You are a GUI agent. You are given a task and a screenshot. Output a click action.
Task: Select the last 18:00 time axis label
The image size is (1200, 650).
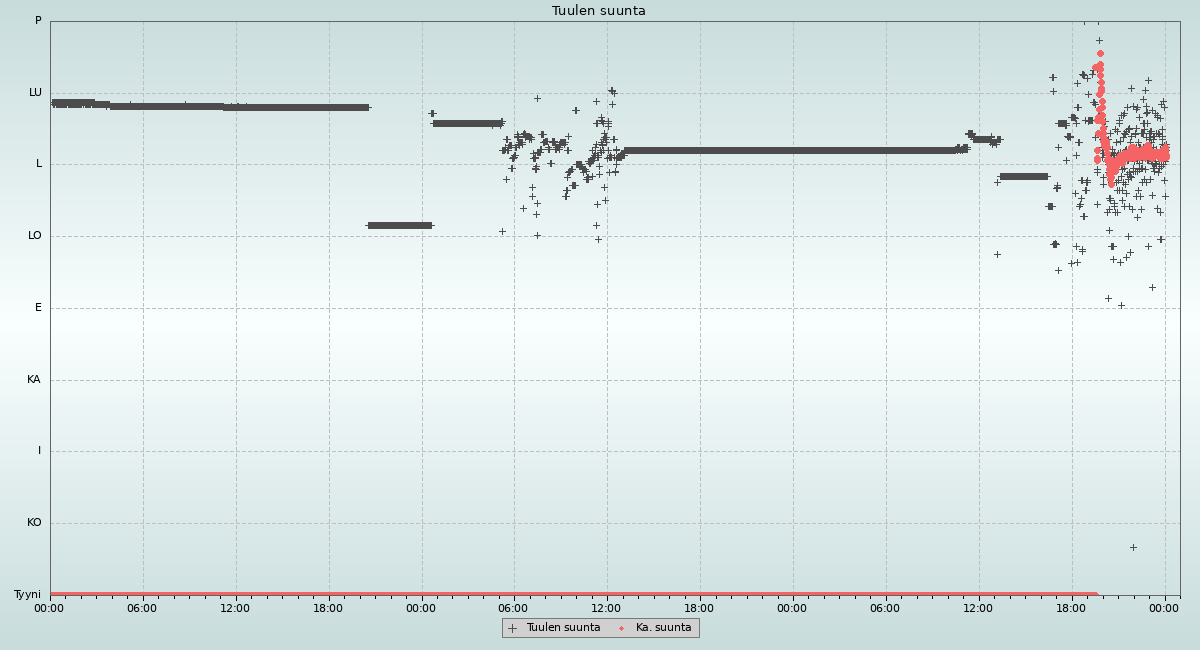click(1071, 608)
